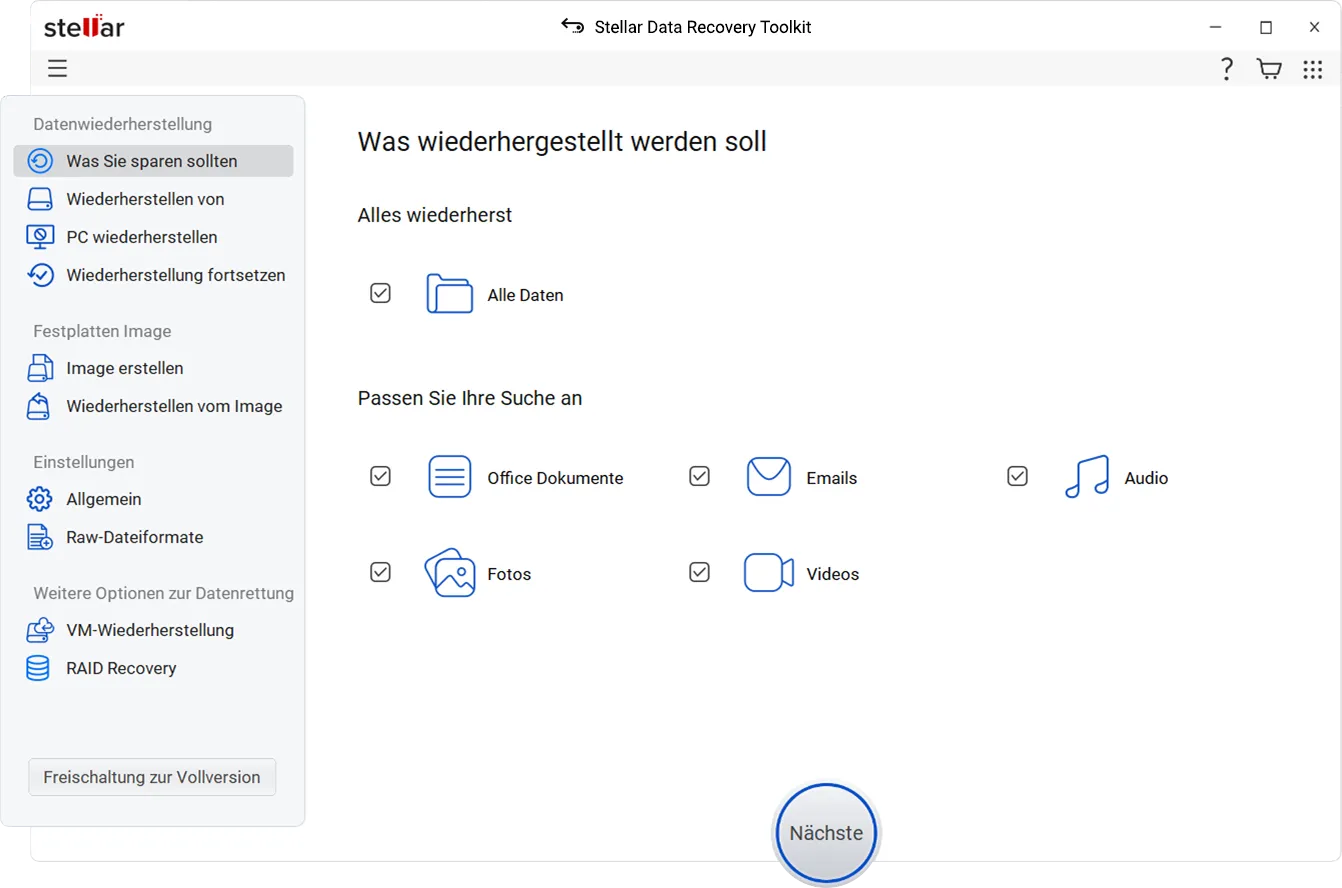Click the gear icon for Allgemein
This screenshot has height=888, width=1342.
point(39,499)
